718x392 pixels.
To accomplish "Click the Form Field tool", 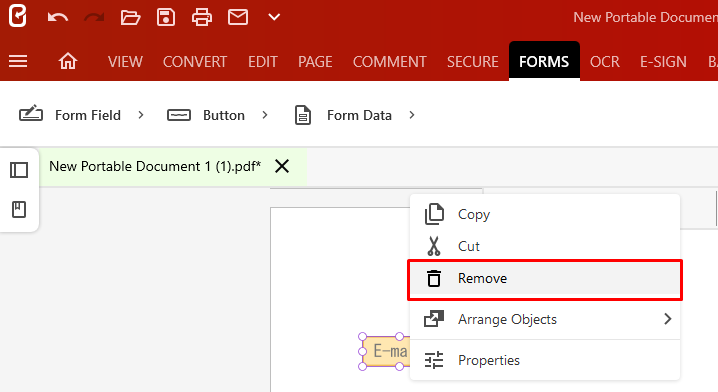I will tap(70, 115).
